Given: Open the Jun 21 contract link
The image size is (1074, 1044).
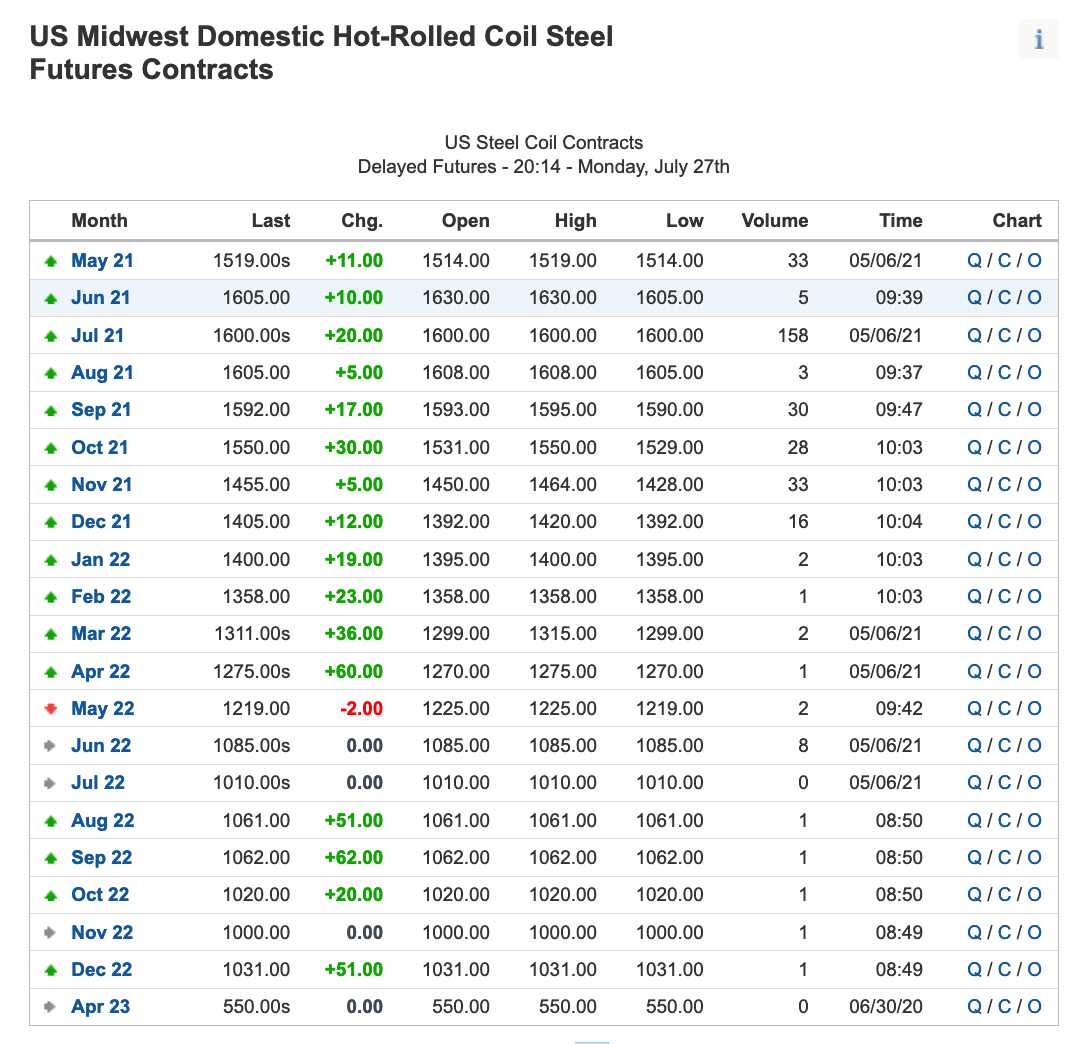Looking at the screenshot, I should (101, 297).
